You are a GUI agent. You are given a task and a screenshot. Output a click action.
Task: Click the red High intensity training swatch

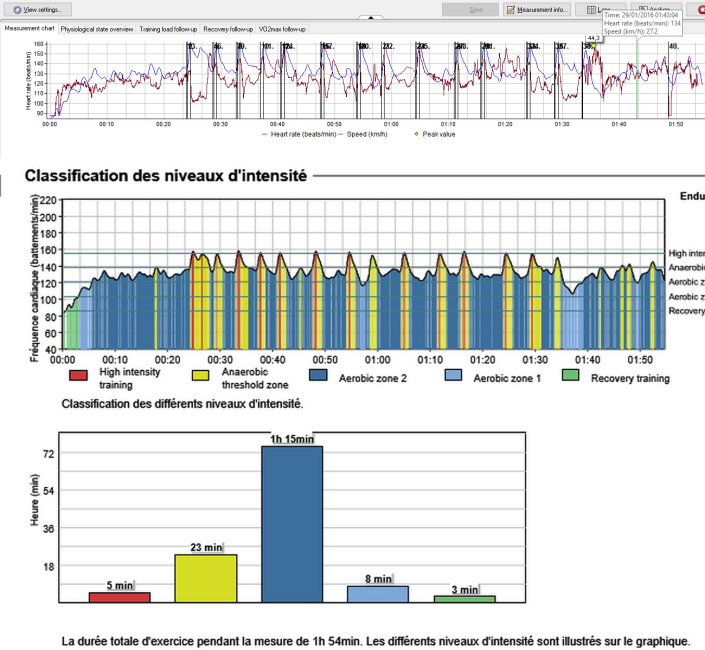click(x=77, y=376)
